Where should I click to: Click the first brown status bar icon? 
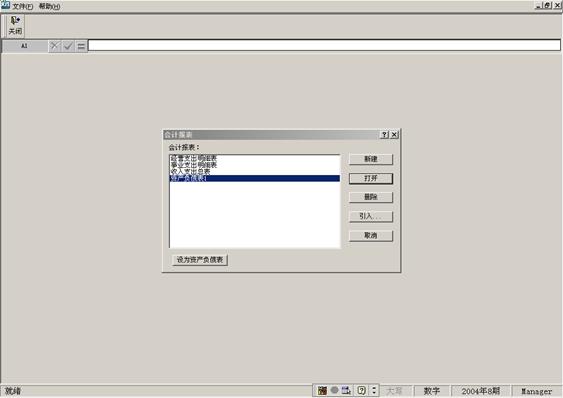pos(322,390)
